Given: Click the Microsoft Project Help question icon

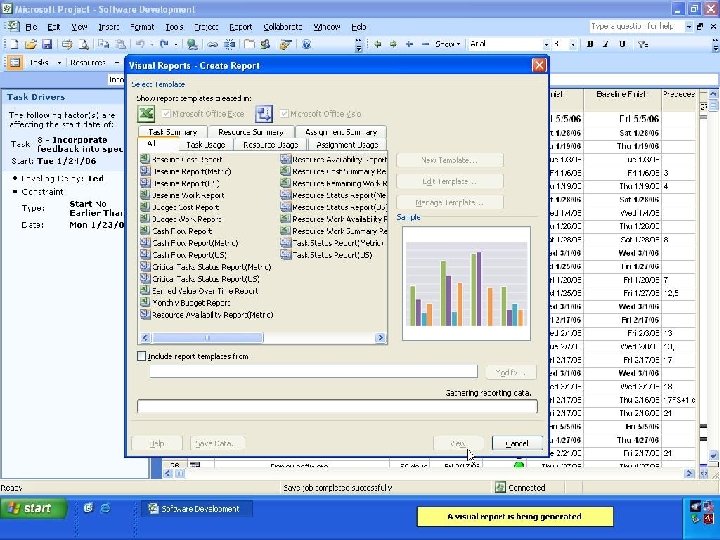Looking at the screenshot, I should pyautogui.click(x=307, y=44).
